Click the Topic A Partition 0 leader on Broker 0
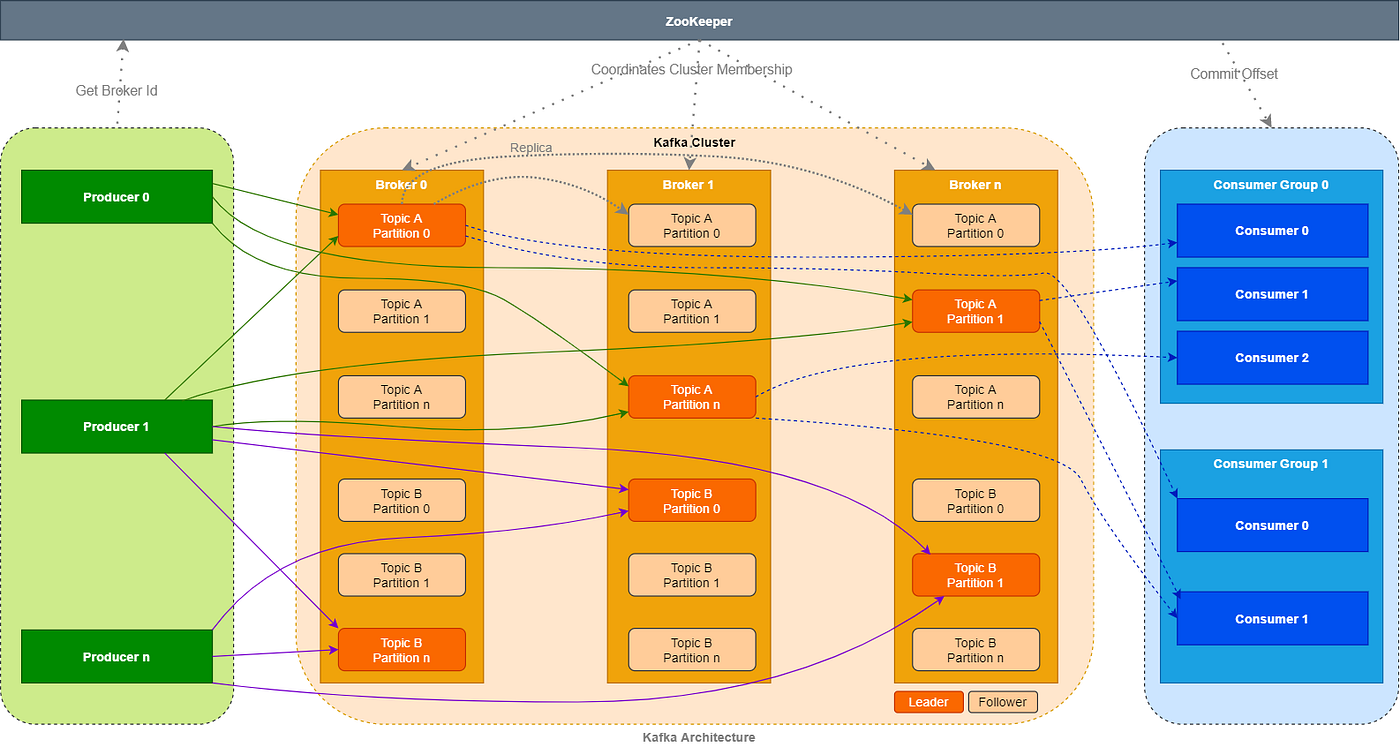Image resolution: width=1400 pixels, height=749 pixels. [401, 225]
